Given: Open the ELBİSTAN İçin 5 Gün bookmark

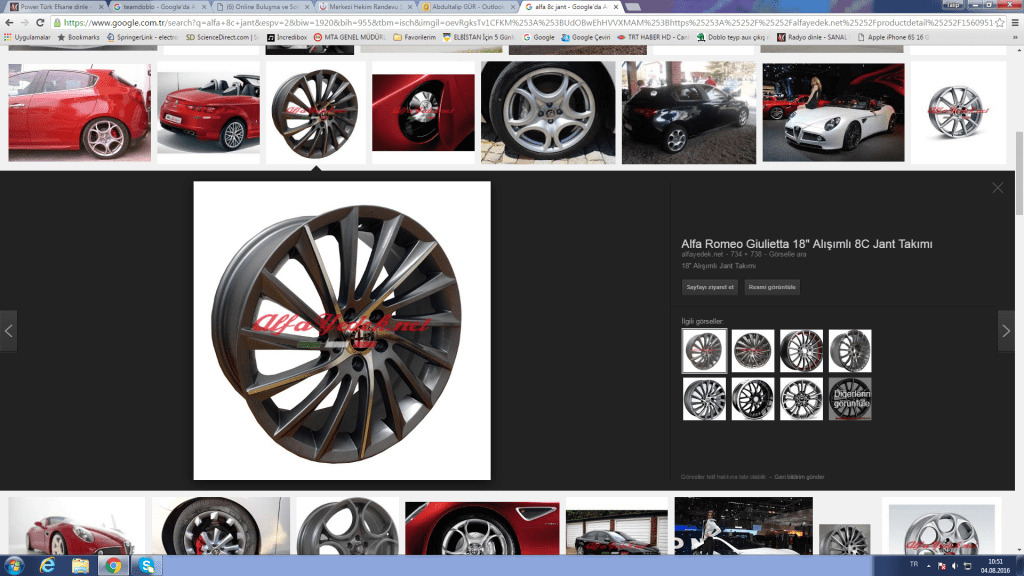Looking at the screenshot, I should pyautogui.click(x=479, y=37).
